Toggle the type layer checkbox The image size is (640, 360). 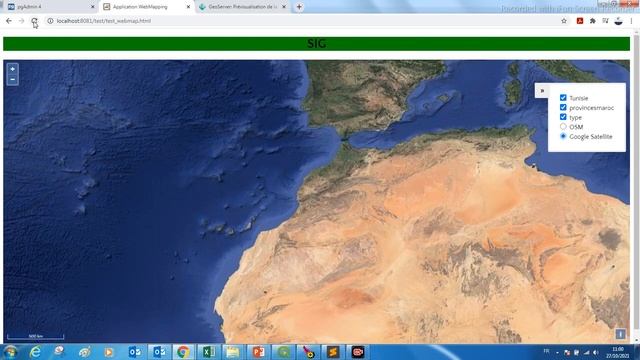point(563,117)
